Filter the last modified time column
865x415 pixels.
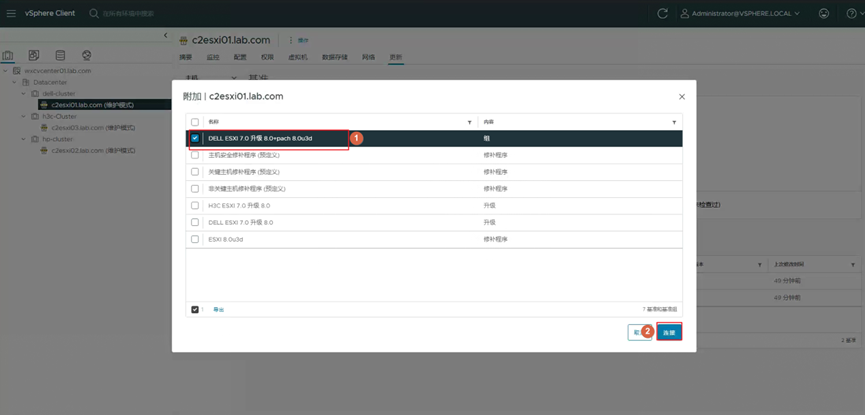tap(852, 265)
